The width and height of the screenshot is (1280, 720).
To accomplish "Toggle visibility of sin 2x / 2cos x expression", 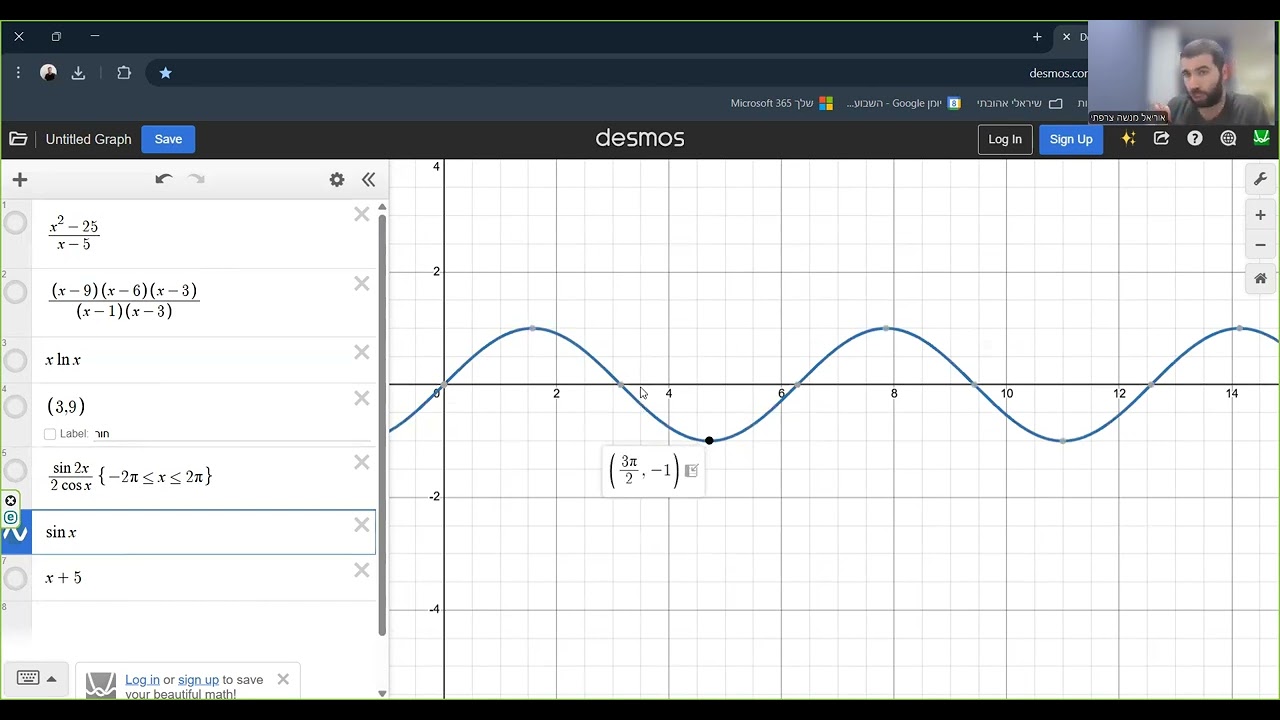I will click(x=16, y=470).
